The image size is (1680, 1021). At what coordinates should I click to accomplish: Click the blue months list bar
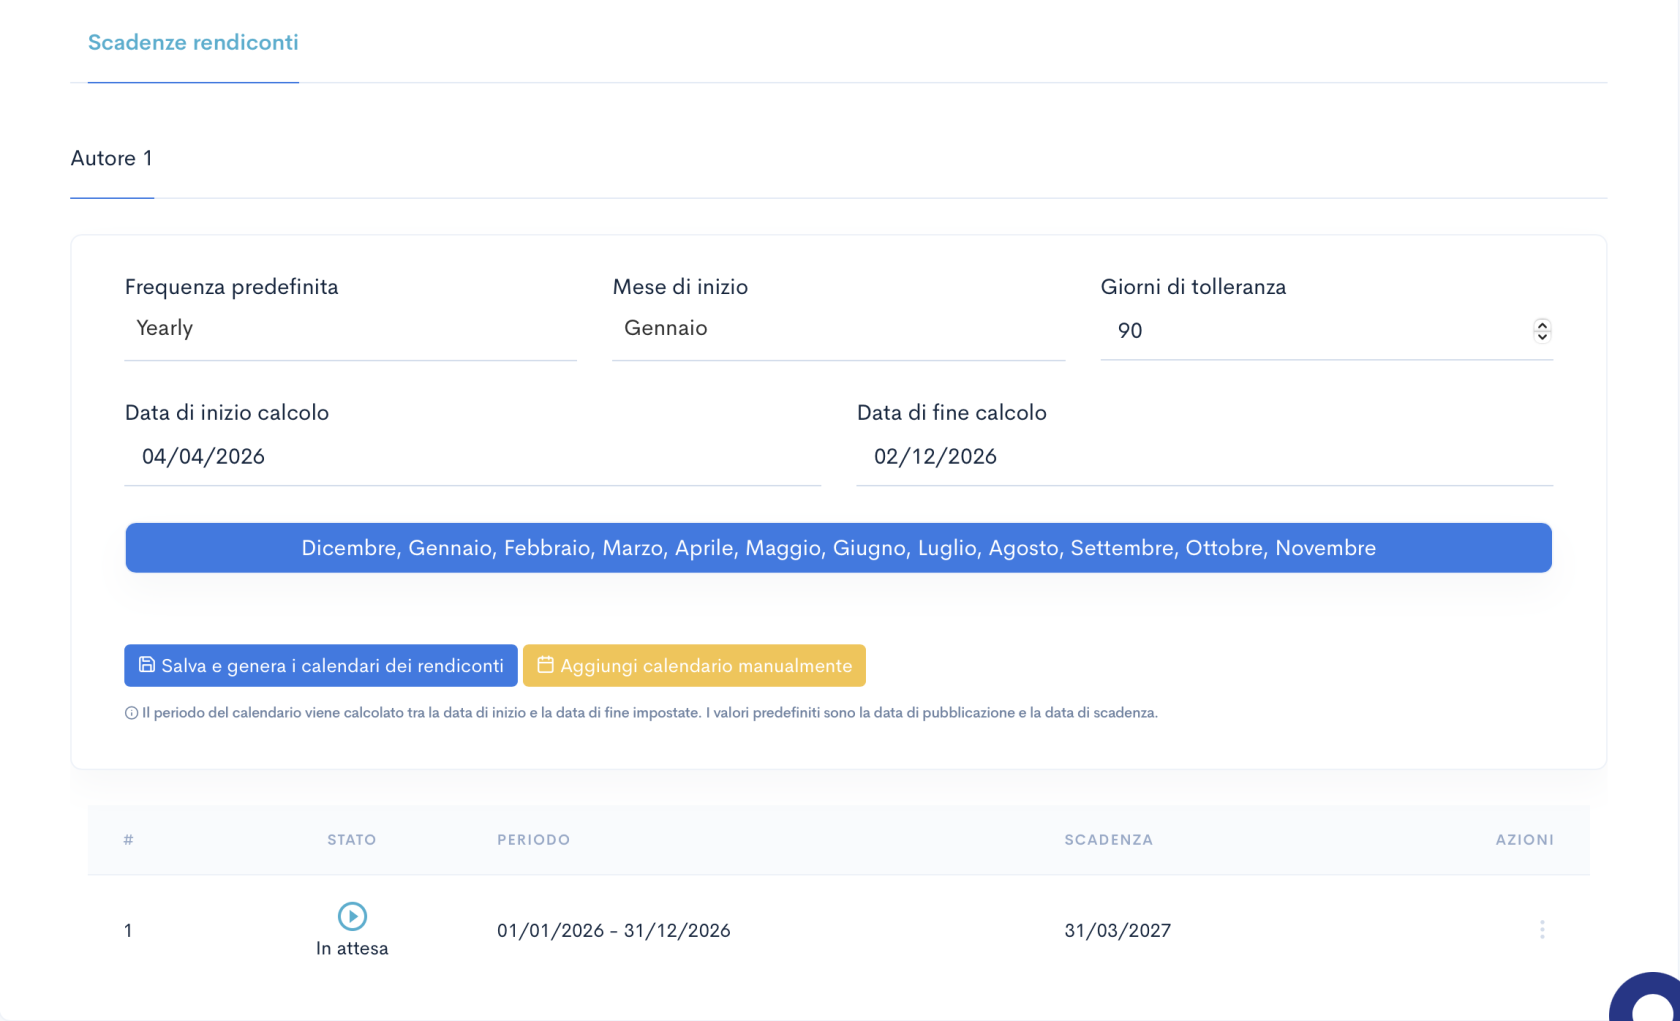coord(838,548)
